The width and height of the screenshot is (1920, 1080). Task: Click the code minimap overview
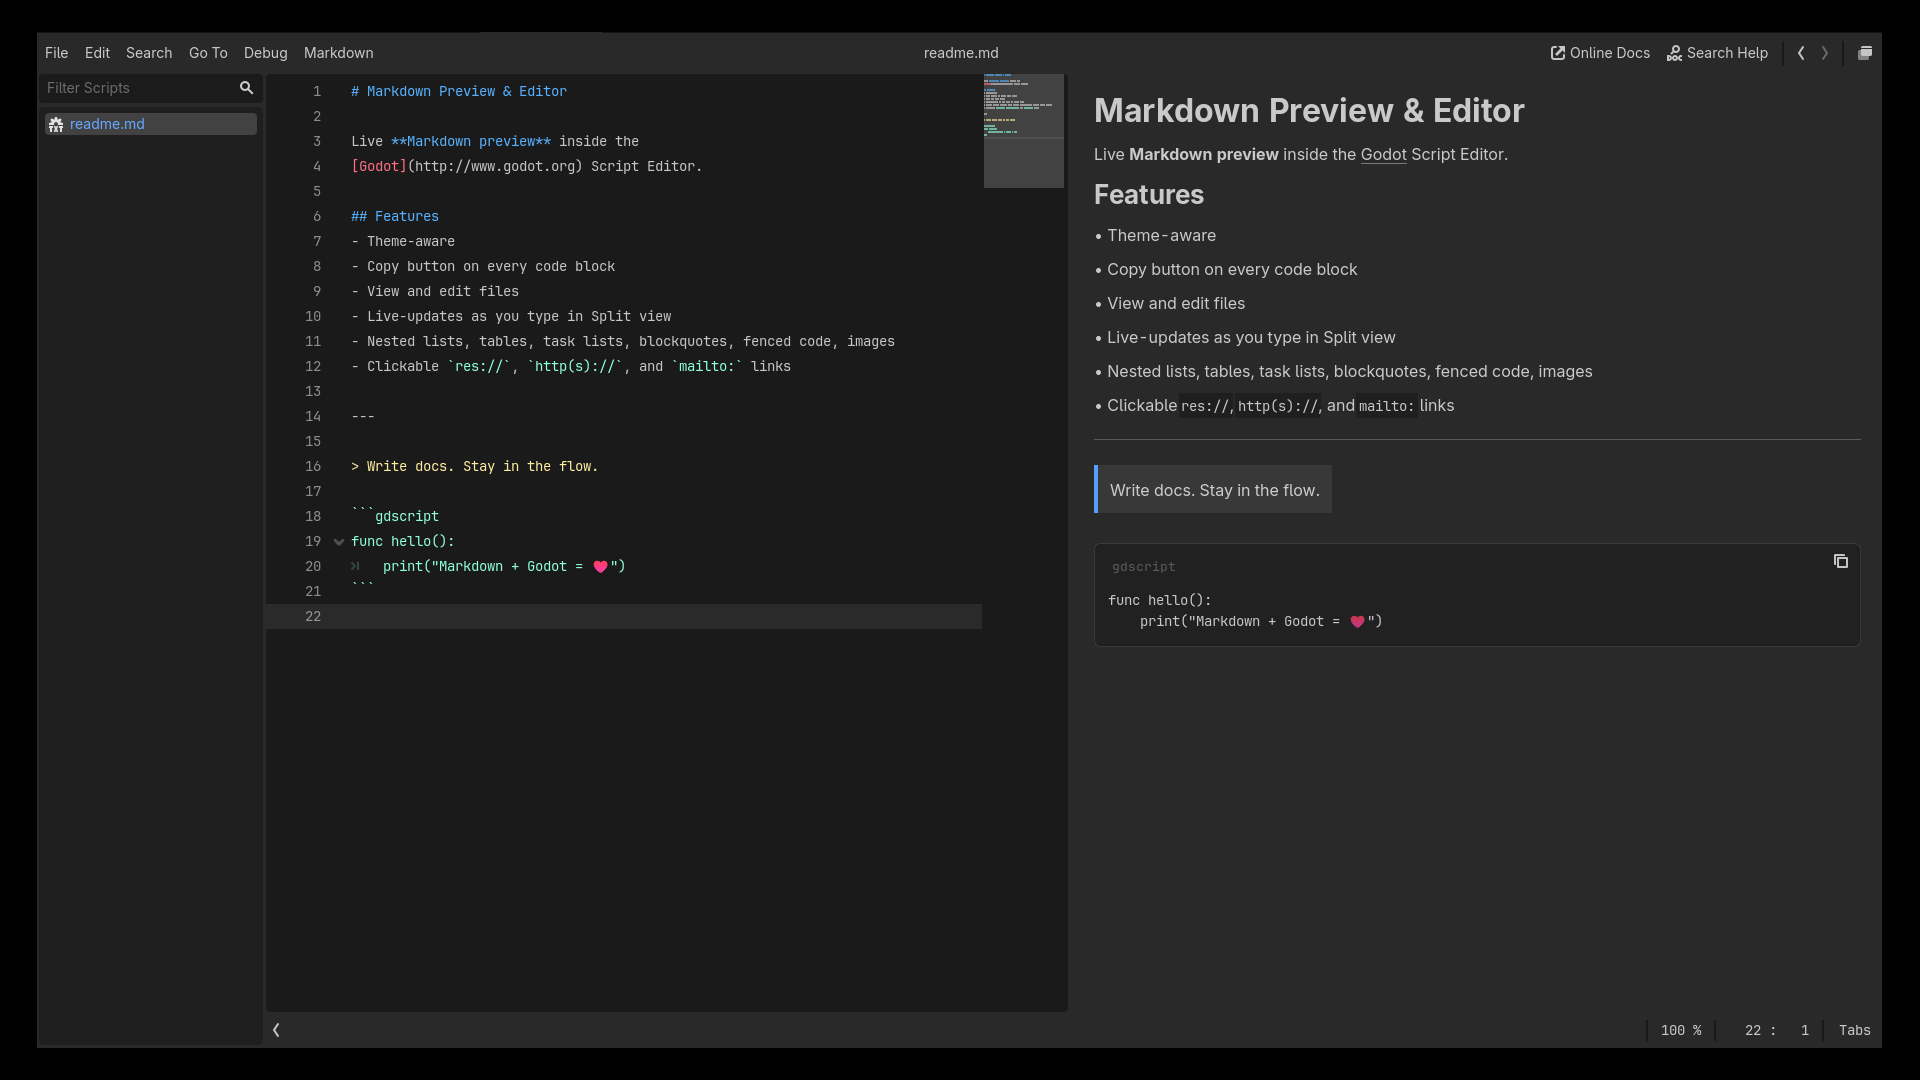click(1023, 130)
